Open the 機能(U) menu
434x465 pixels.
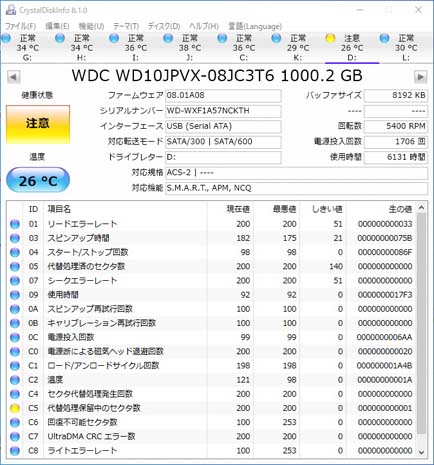click(91, 26)
